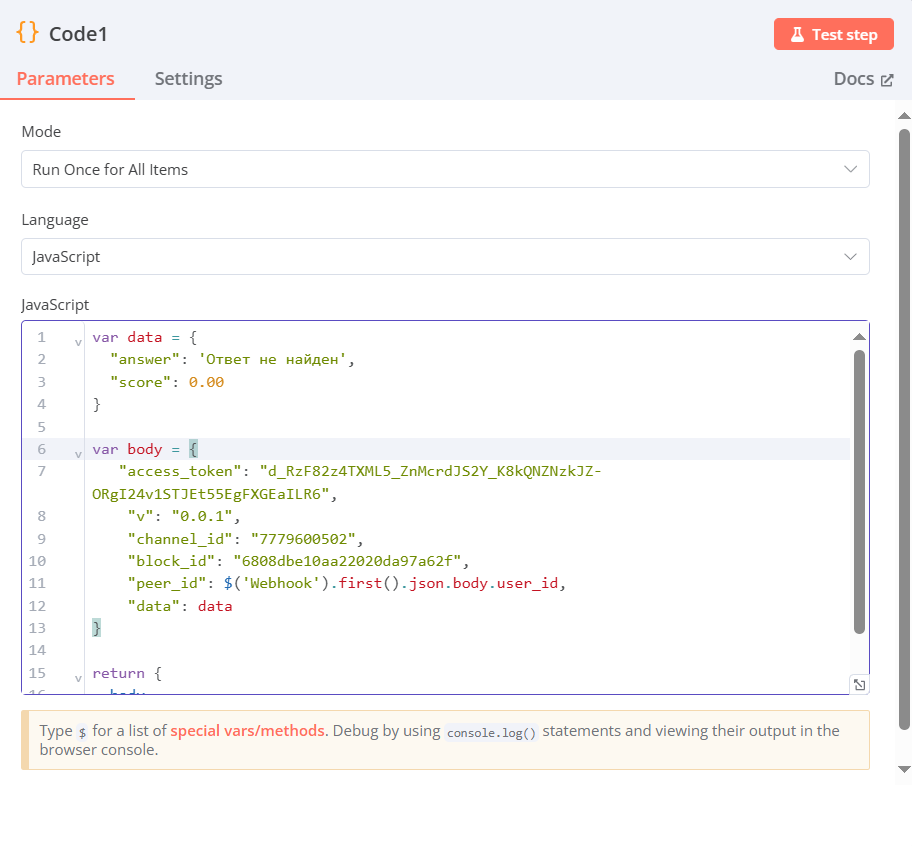This screenshot has height=846, width=912.
Task: Collapse the code fold at line 15
Action: 78,678
